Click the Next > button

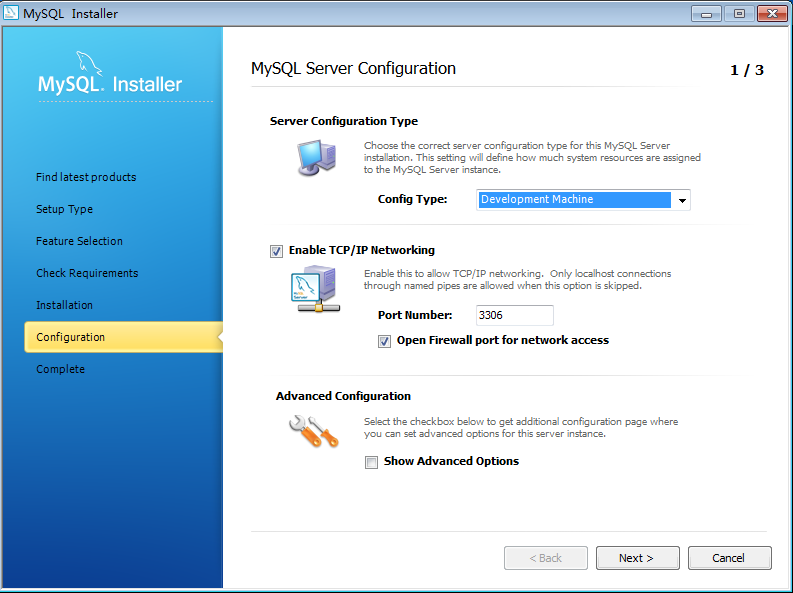(x=637, y=558)
